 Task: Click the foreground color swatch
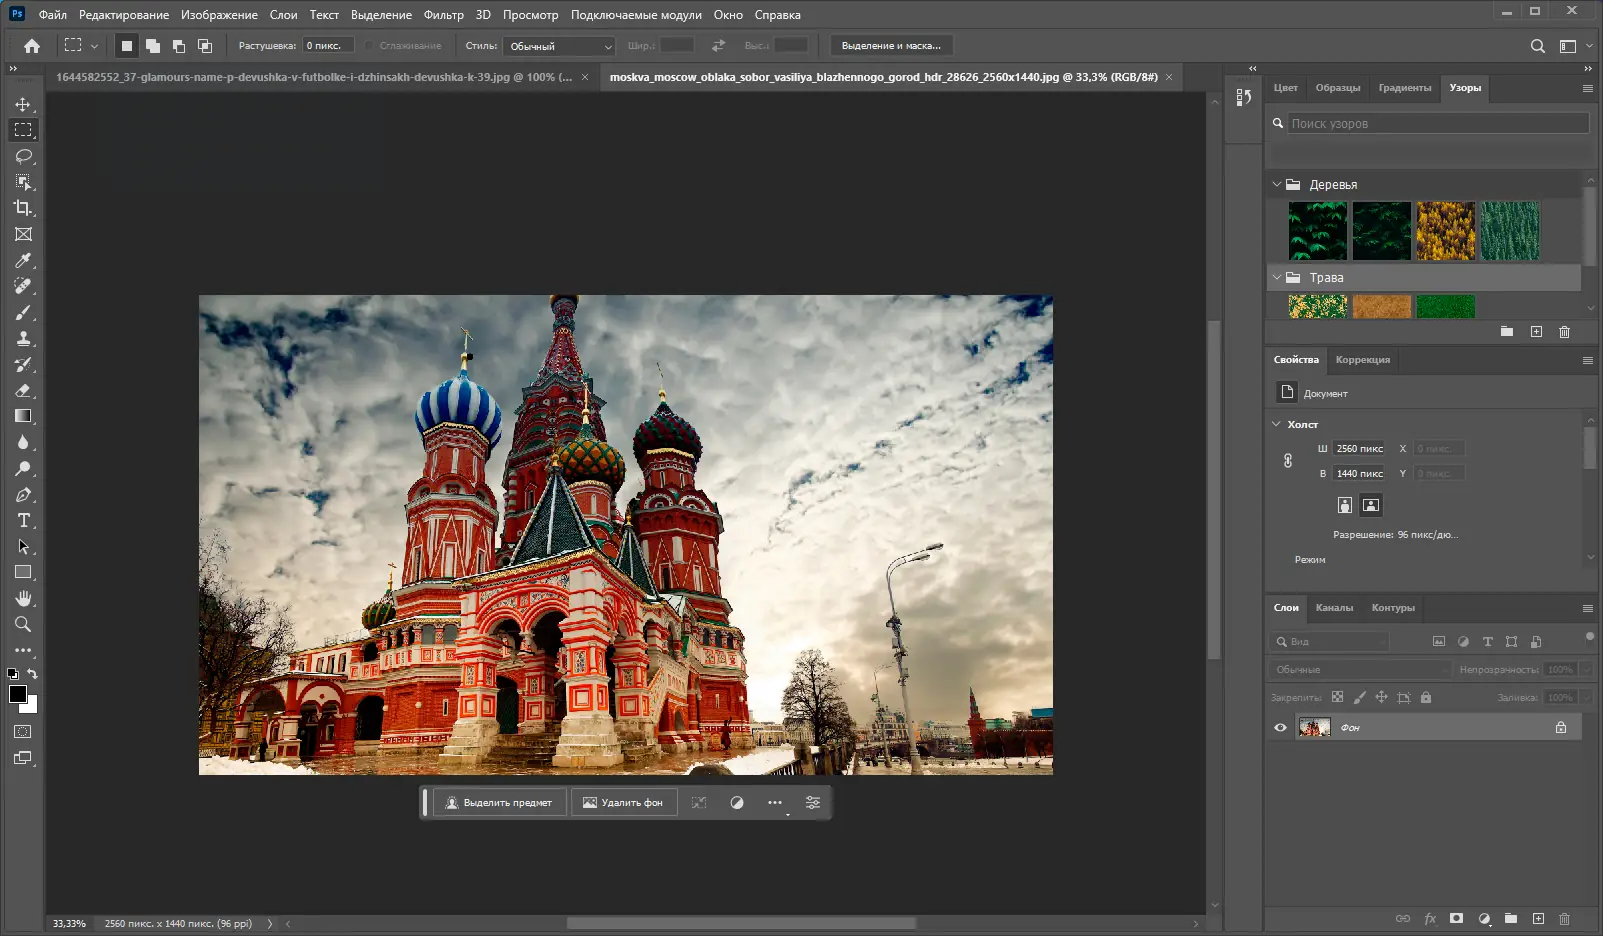click(x=17, y=694)
